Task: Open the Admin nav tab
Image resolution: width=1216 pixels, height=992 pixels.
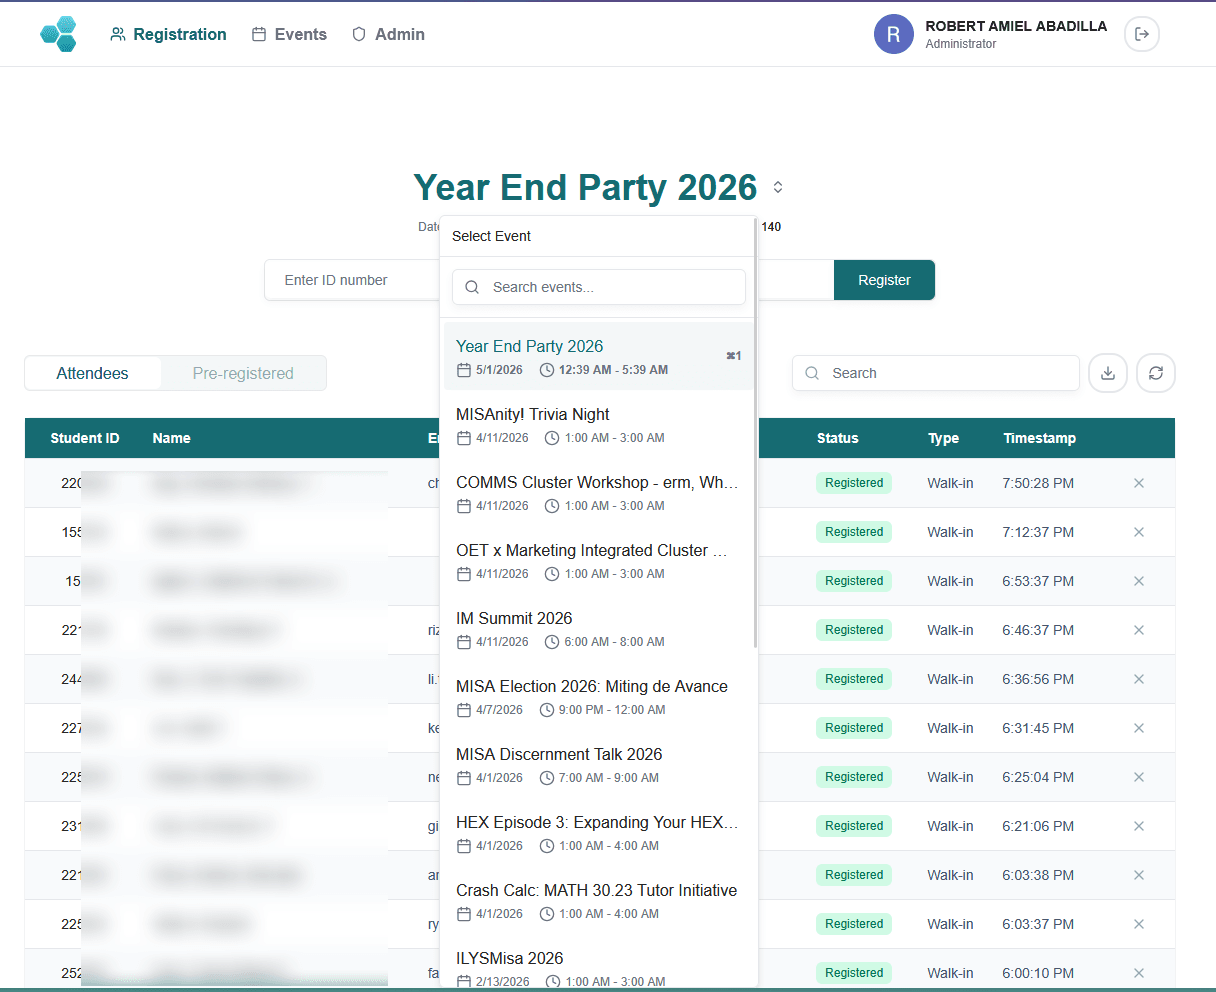Action: (388, 34)
